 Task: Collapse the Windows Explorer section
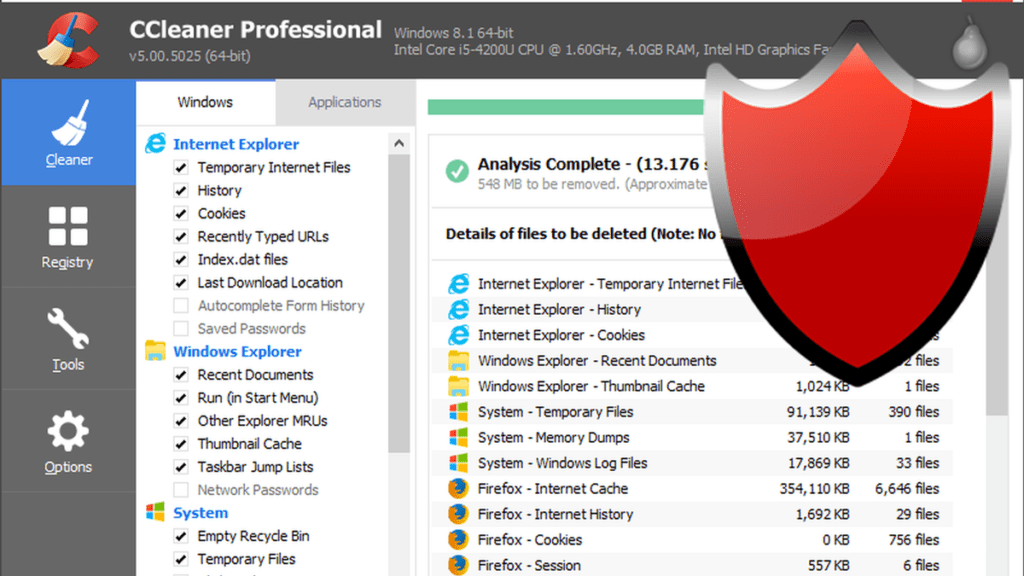[x=237, y=351]
